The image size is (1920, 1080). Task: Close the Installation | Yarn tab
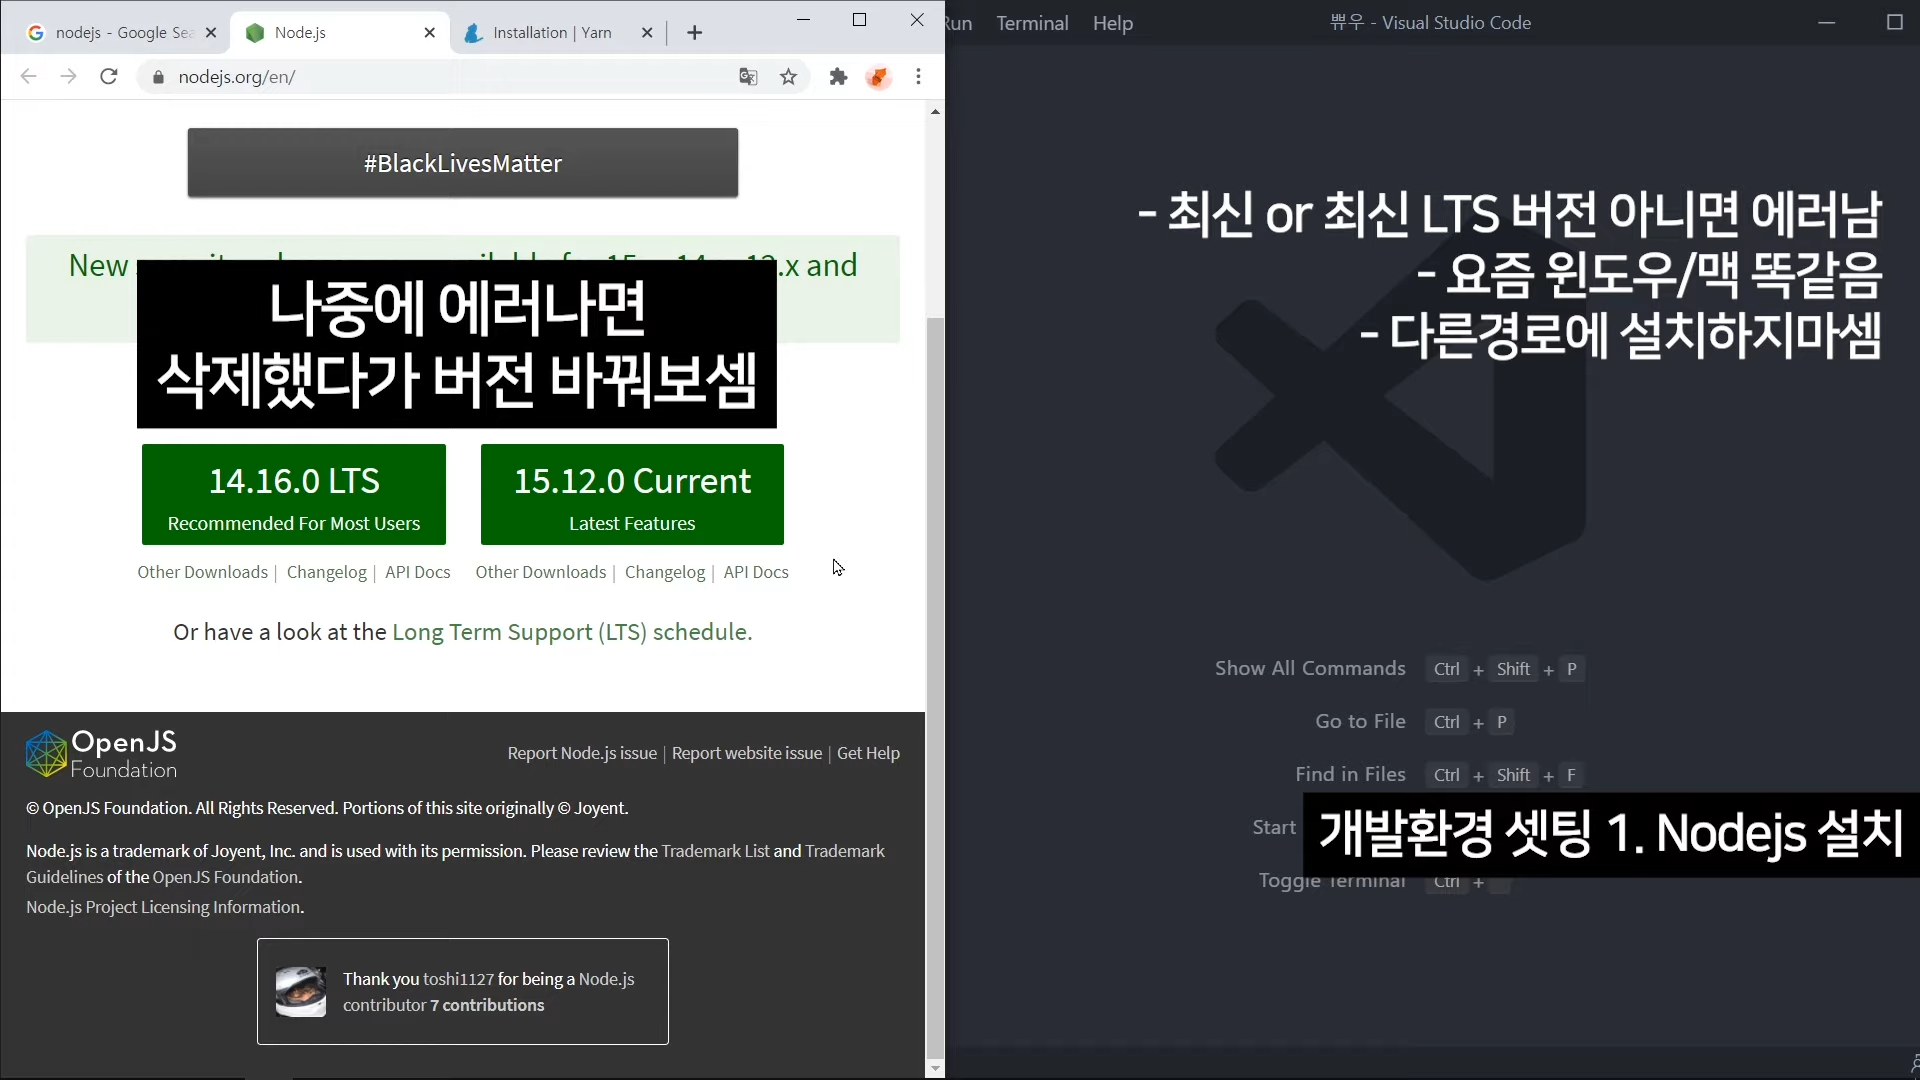(647, 33)
